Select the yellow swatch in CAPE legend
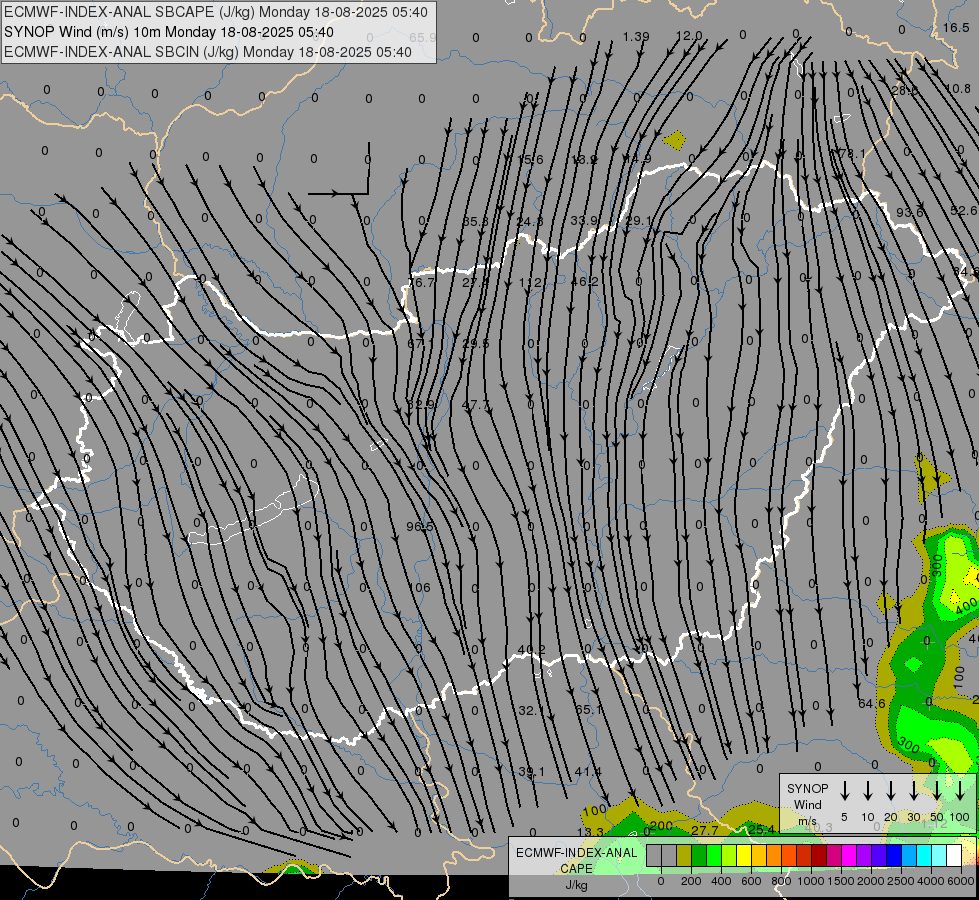The width and height of the screenshot is (979, 900). (x=744, y=856)
